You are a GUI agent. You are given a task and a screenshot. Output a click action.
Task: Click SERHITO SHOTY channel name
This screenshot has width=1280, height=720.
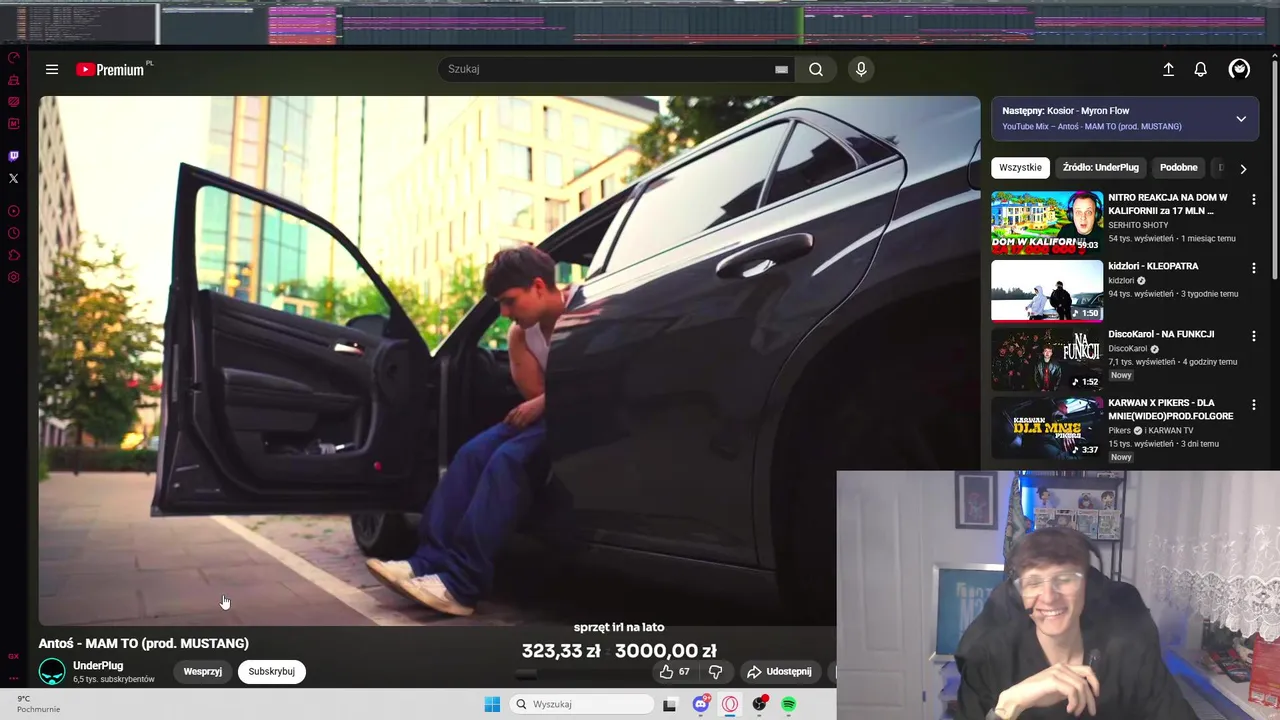coord(1138,225)
